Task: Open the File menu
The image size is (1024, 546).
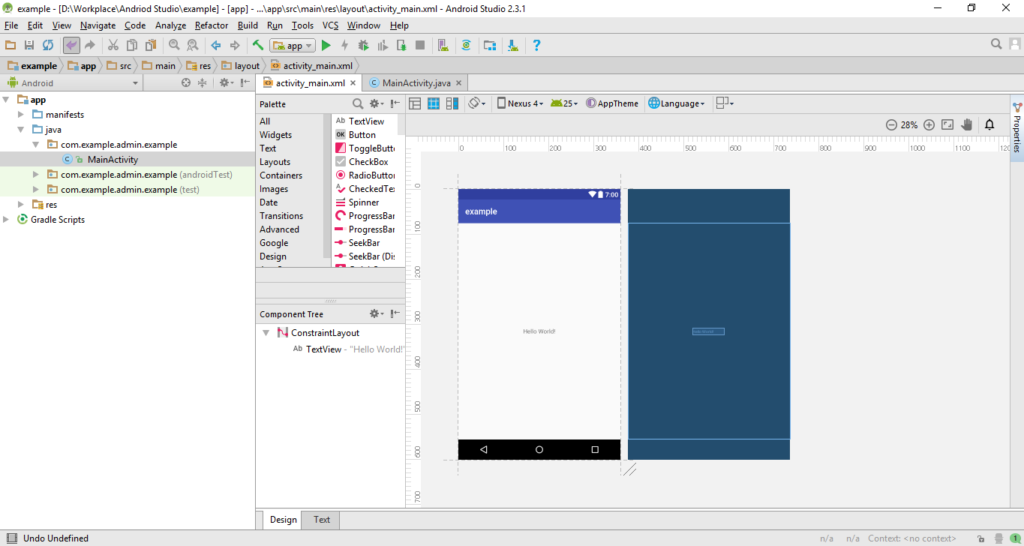Action: pyautogui.click(x=11, y=25)
